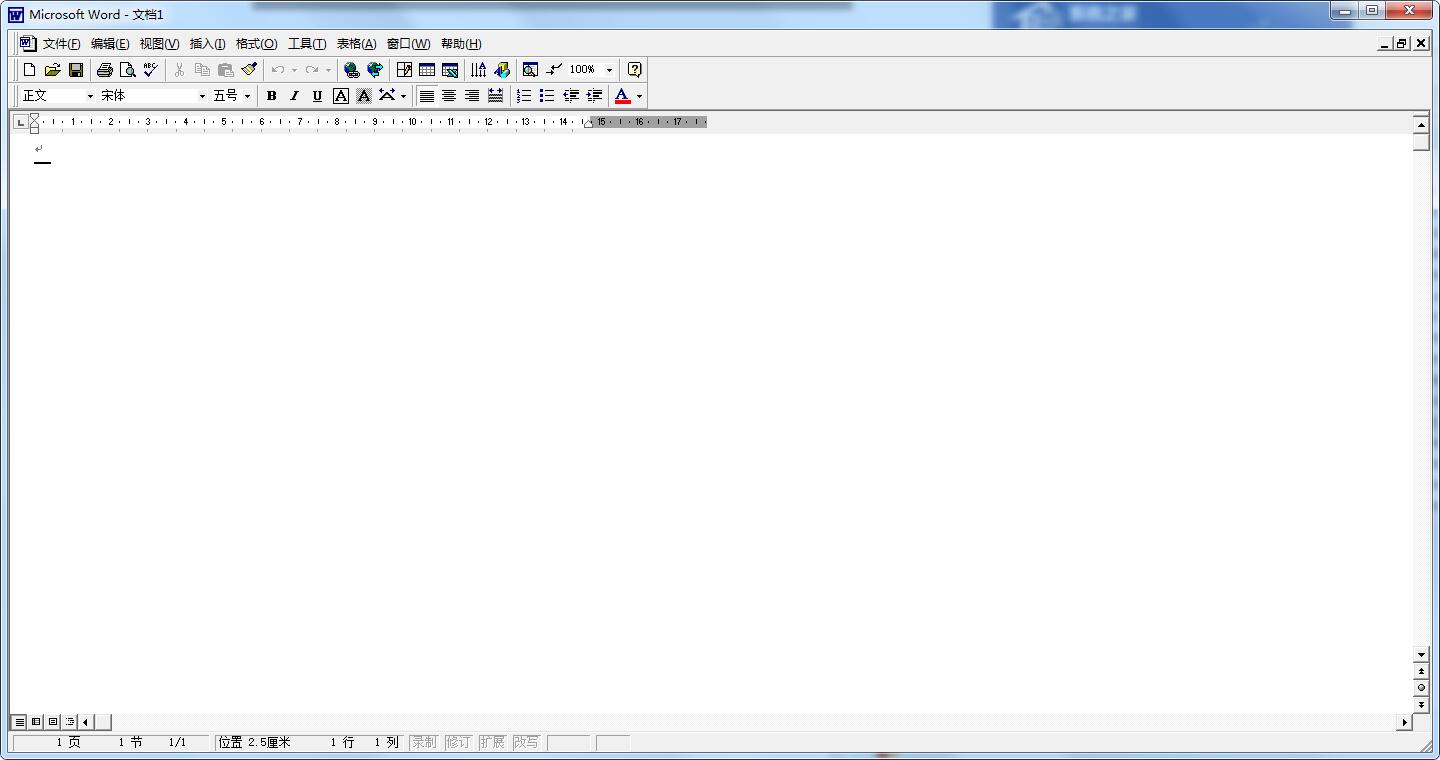Enable underline formatting
The height and width of the screenshot is (760, 1440).
pos(317,95)
